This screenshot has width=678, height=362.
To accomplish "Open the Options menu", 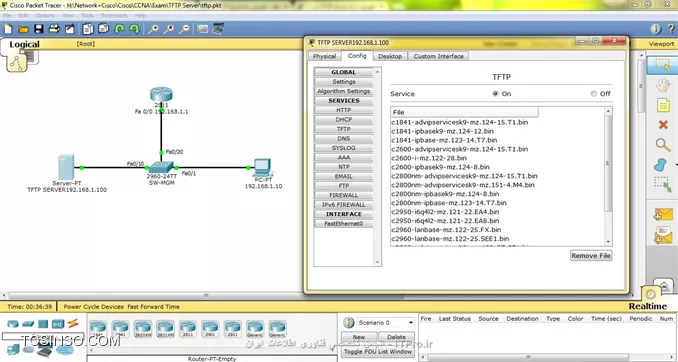I will [x=45, y=16].
